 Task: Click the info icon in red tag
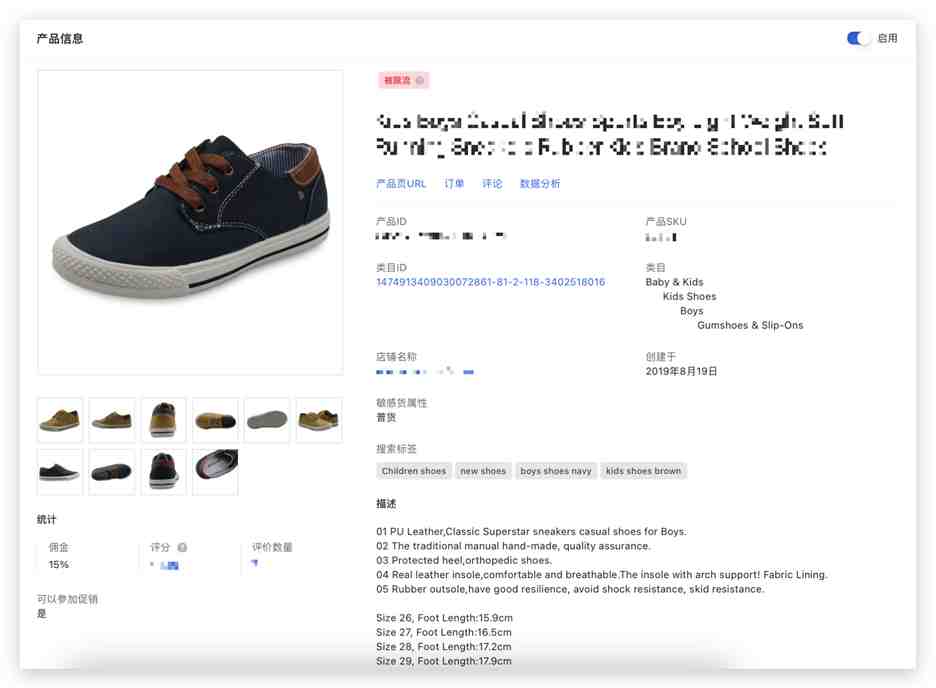420,81
